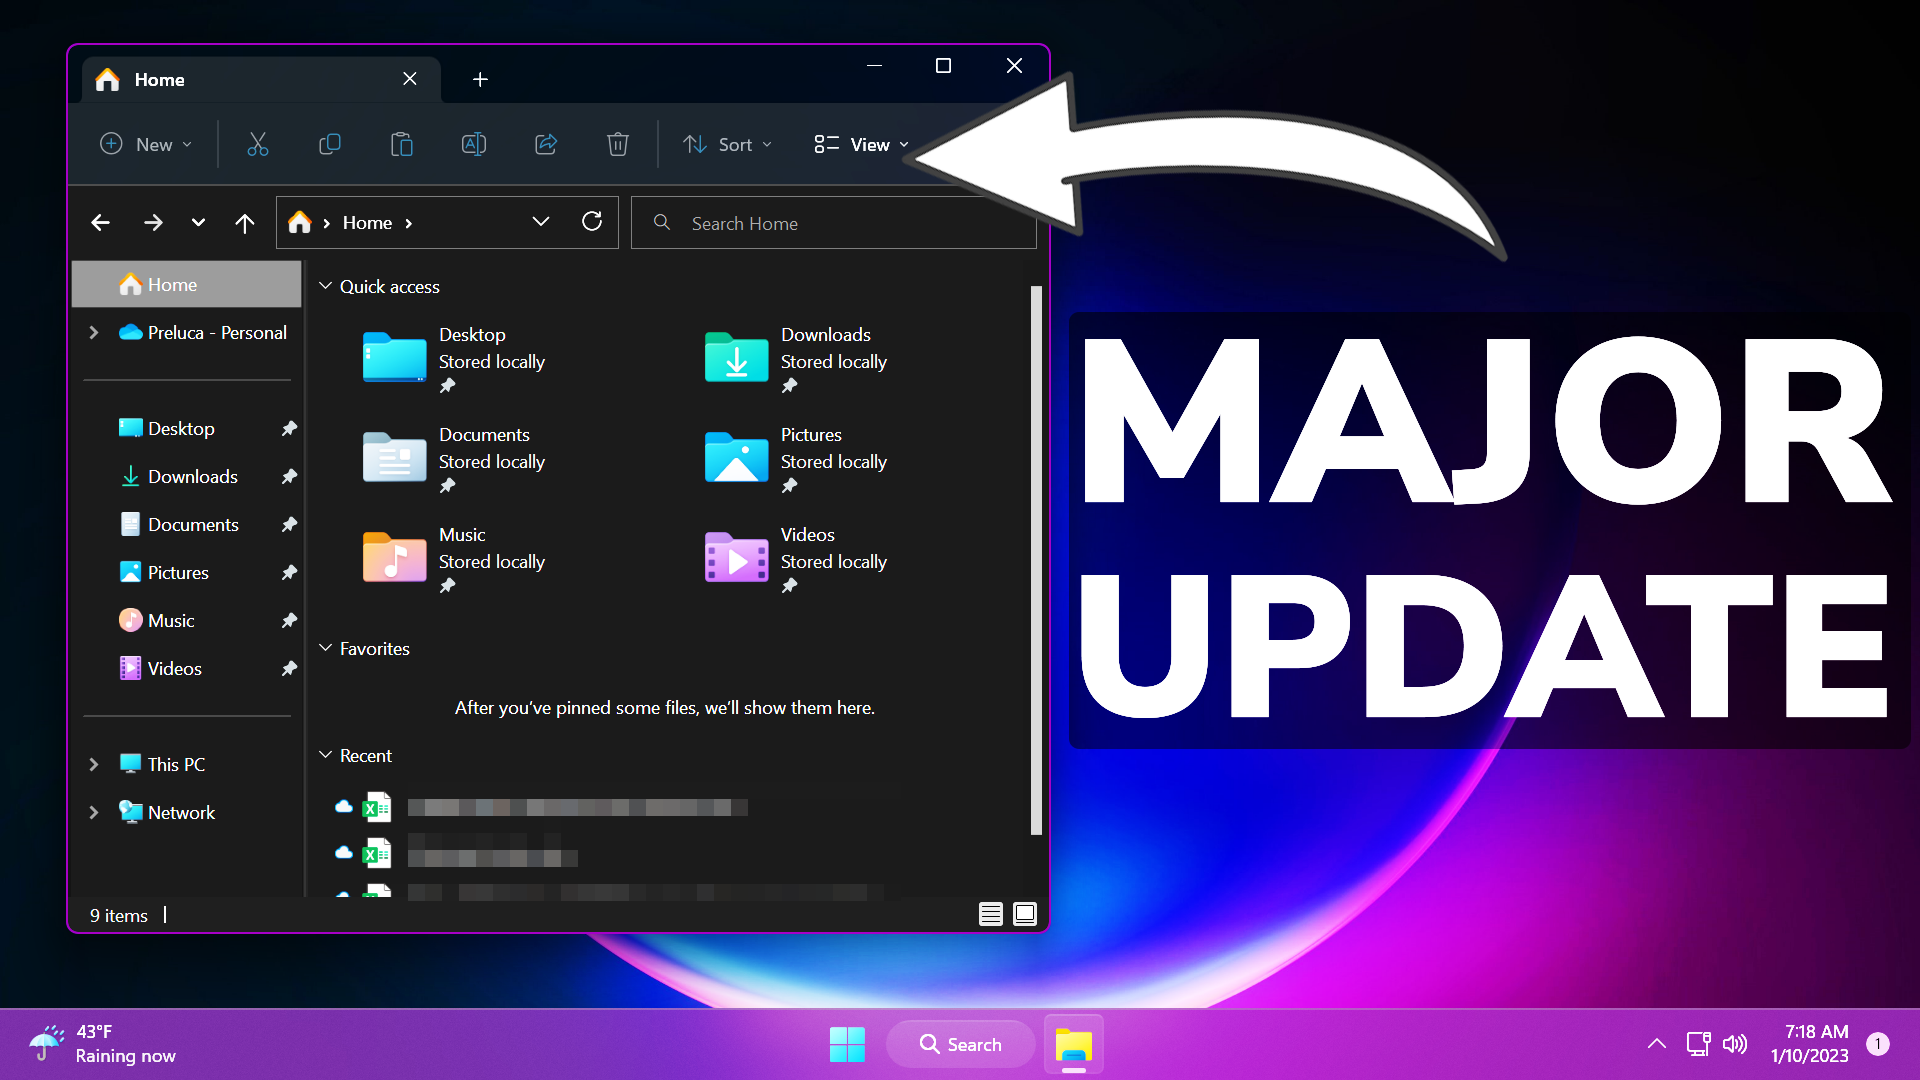This screenshot has width=1920, height=1080.
Task: Expand the address bar history dropdown
Action: pyautogui.click(x=541, y=221)
